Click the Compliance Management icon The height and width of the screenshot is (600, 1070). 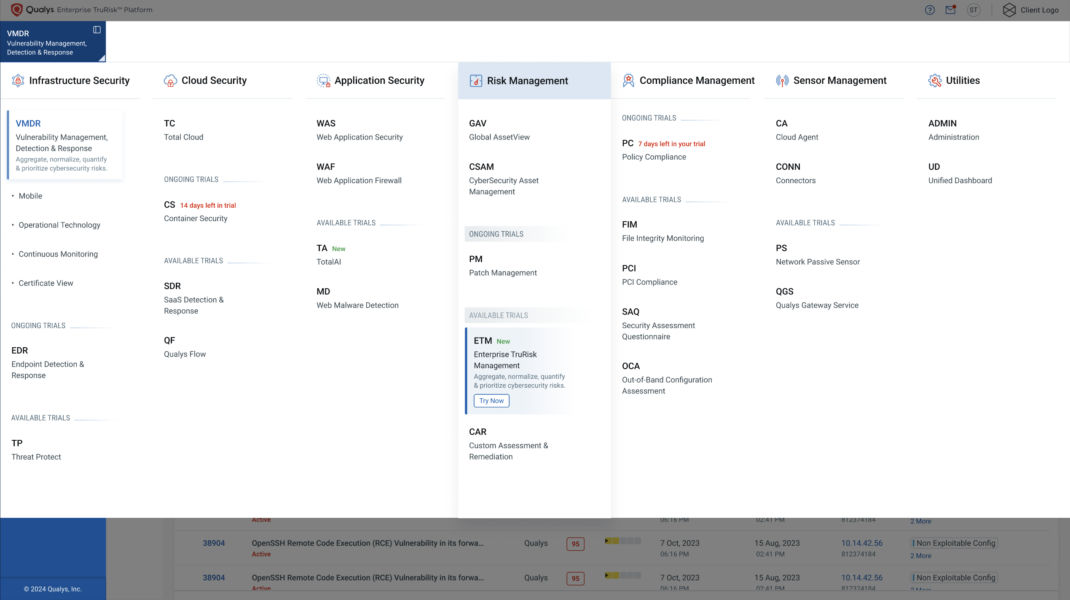[628, 80]
